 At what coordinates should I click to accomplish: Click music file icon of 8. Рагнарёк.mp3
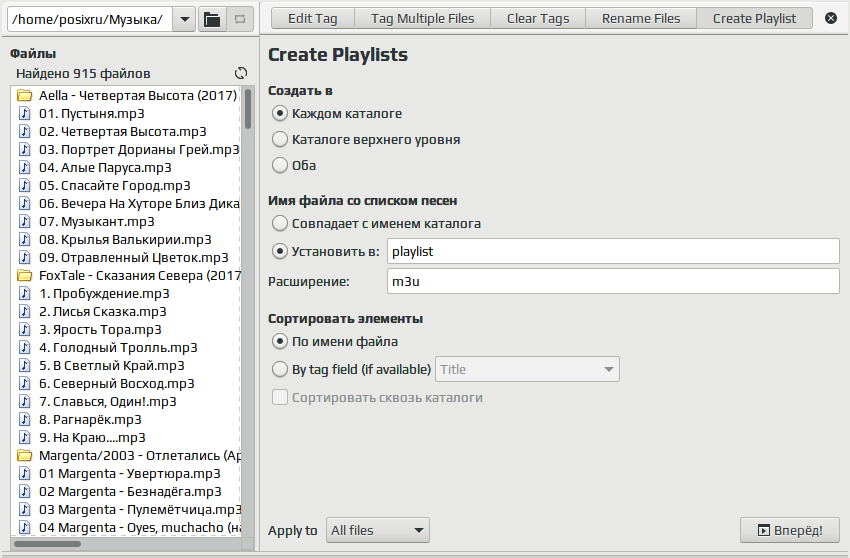[24, 419]
